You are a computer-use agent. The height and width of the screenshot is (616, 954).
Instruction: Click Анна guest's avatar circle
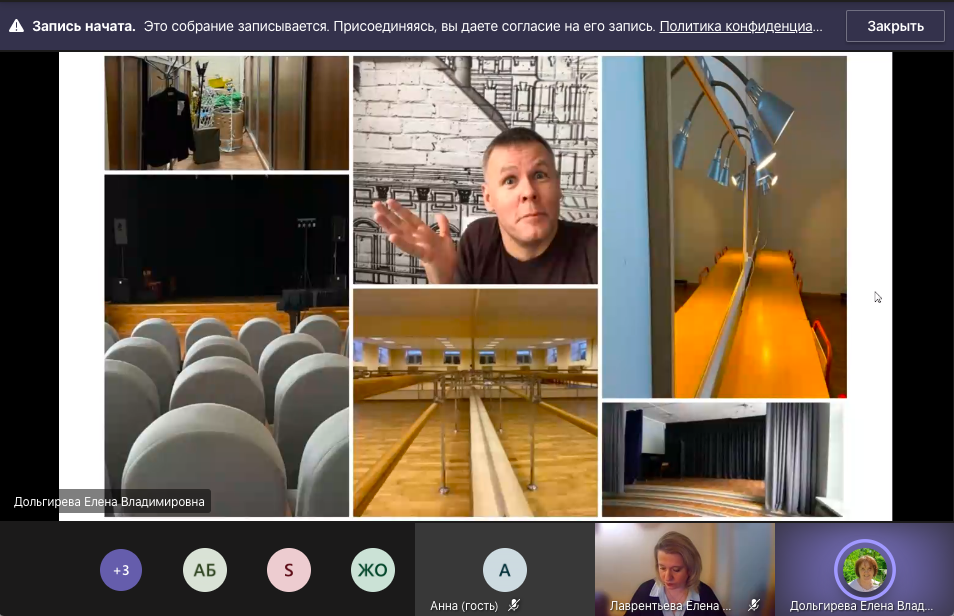point(504,570)
